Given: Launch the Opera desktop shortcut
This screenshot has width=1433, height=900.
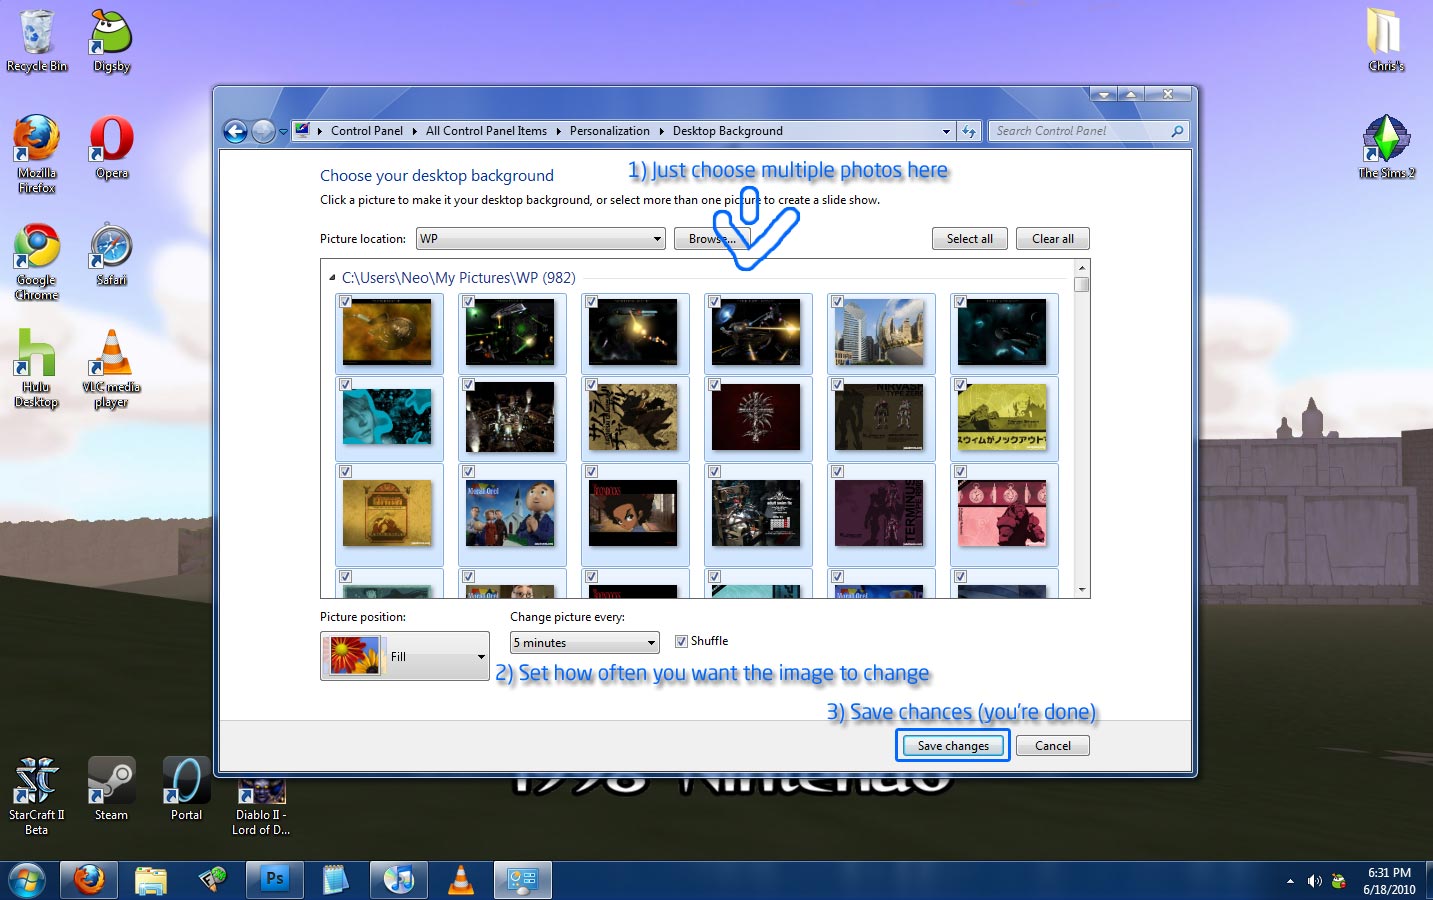Looking at the screenshot, I should pos(112,147).
